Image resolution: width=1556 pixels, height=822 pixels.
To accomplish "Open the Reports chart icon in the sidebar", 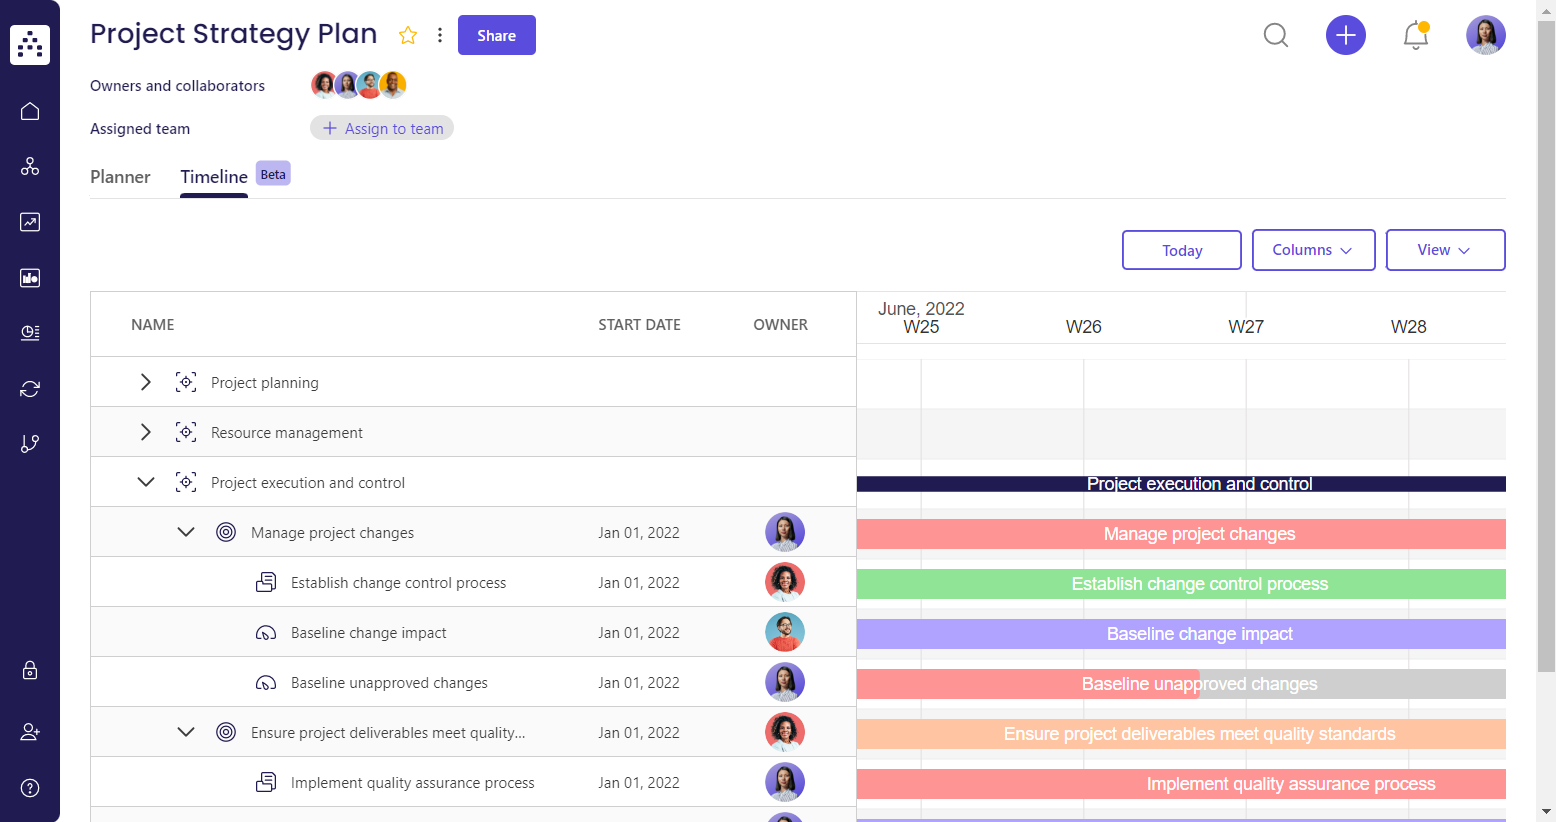I will pos(28,222).
